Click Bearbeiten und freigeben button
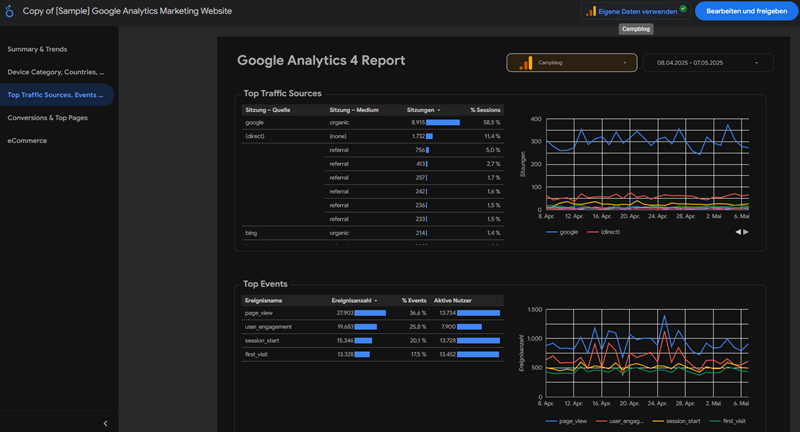 point(746,11)
